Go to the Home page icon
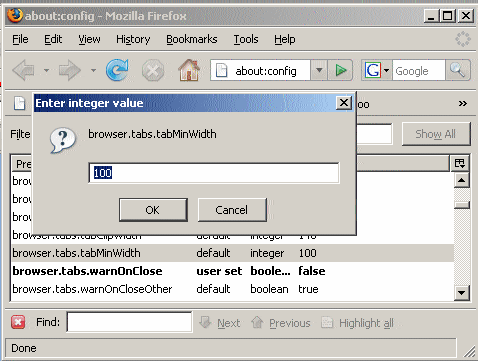The height and width of the screenshot is (361, 478). [189, 70]
